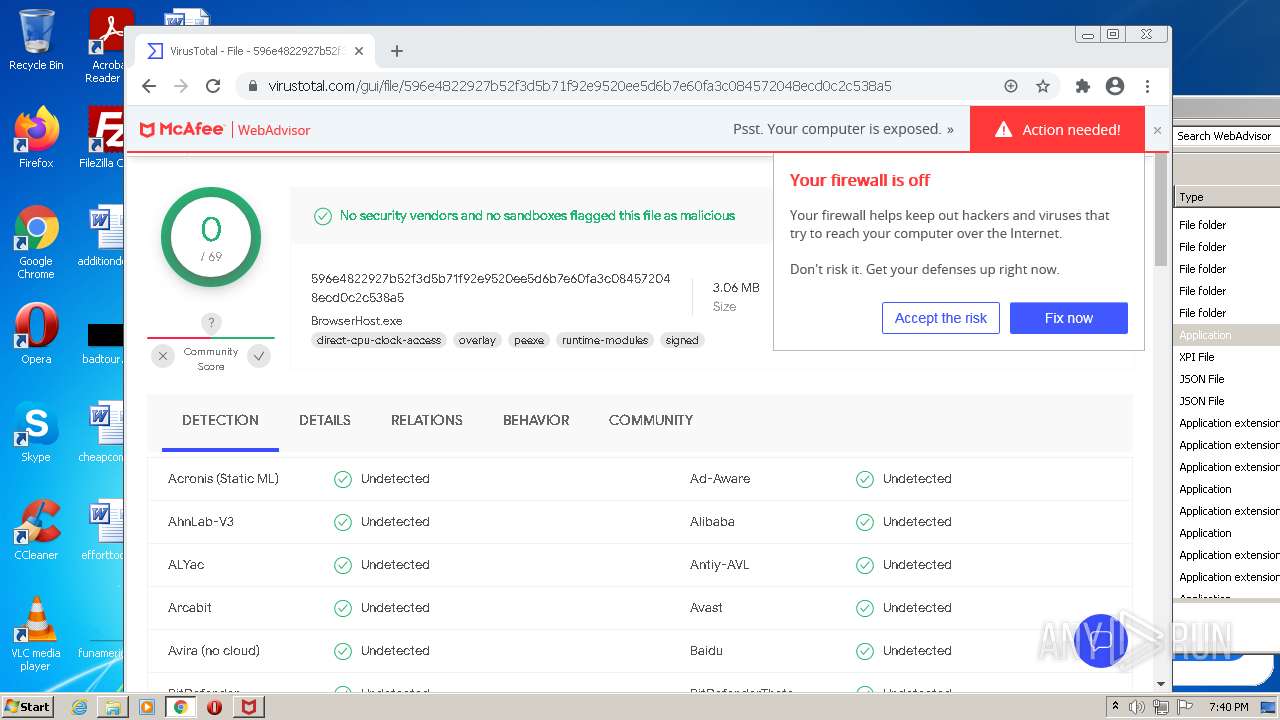Open the Chrome three-dot menu

pyautogui.click(x=1148, y=86)
